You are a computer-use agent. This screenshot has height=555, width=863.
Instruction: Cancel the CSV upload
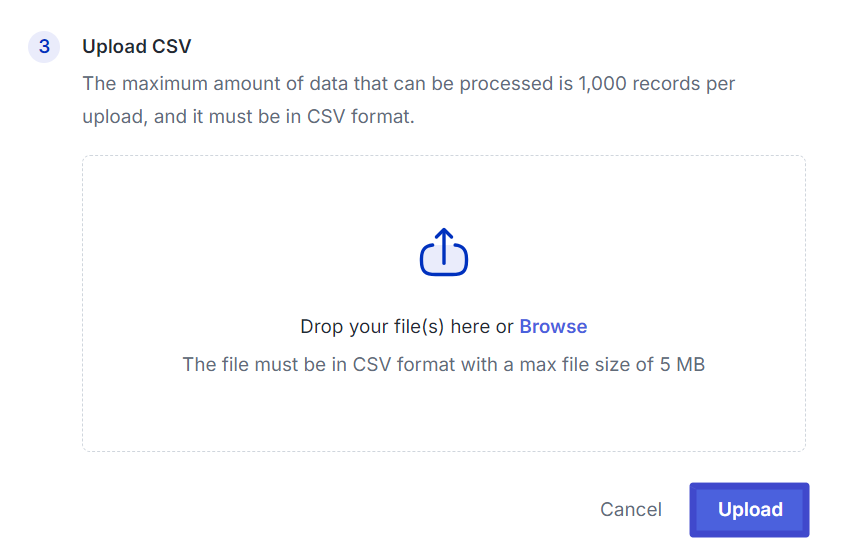tap(630, 510)
